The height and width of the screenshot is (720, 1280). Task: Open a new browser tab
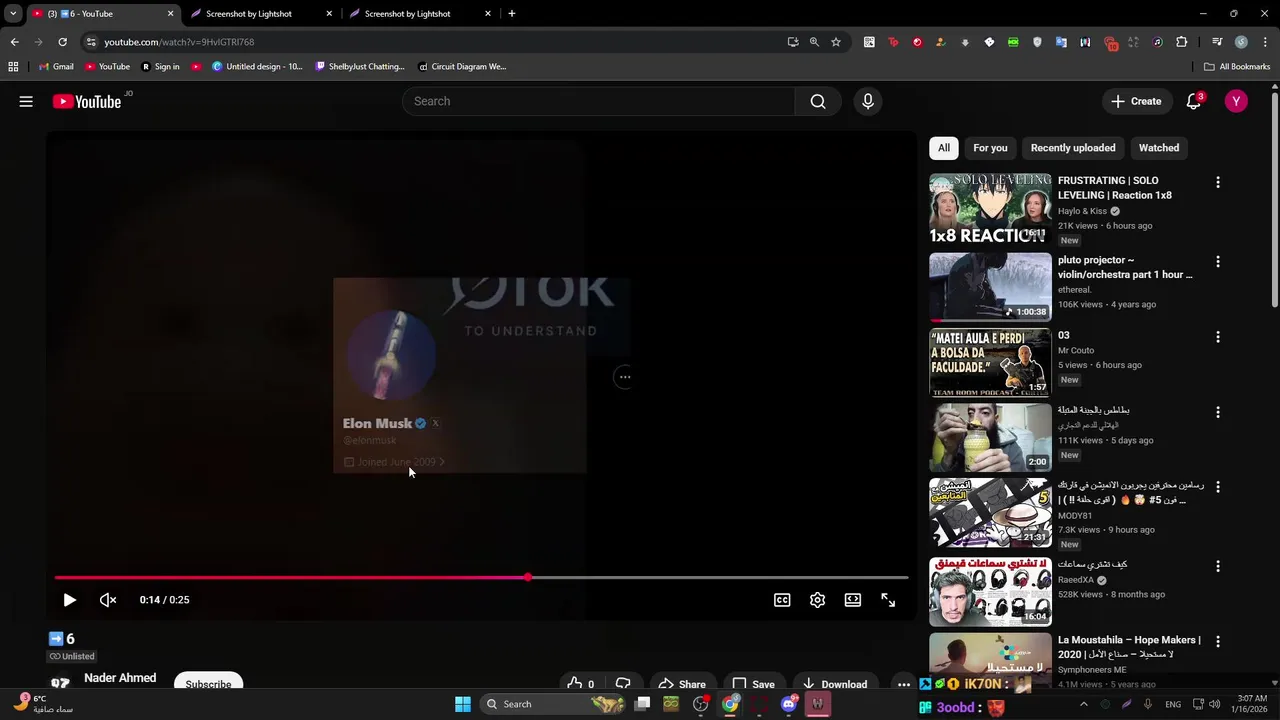click(x=512, y=14)
